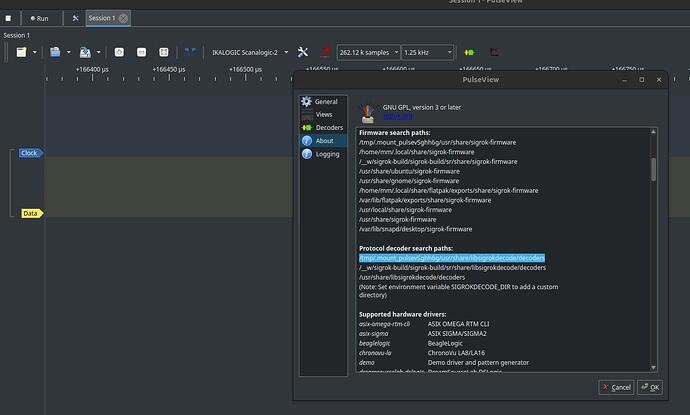Open device configuration wrench-screwdriver icon
The height and width of the screenshot is (415, 690).
point(303,52)
